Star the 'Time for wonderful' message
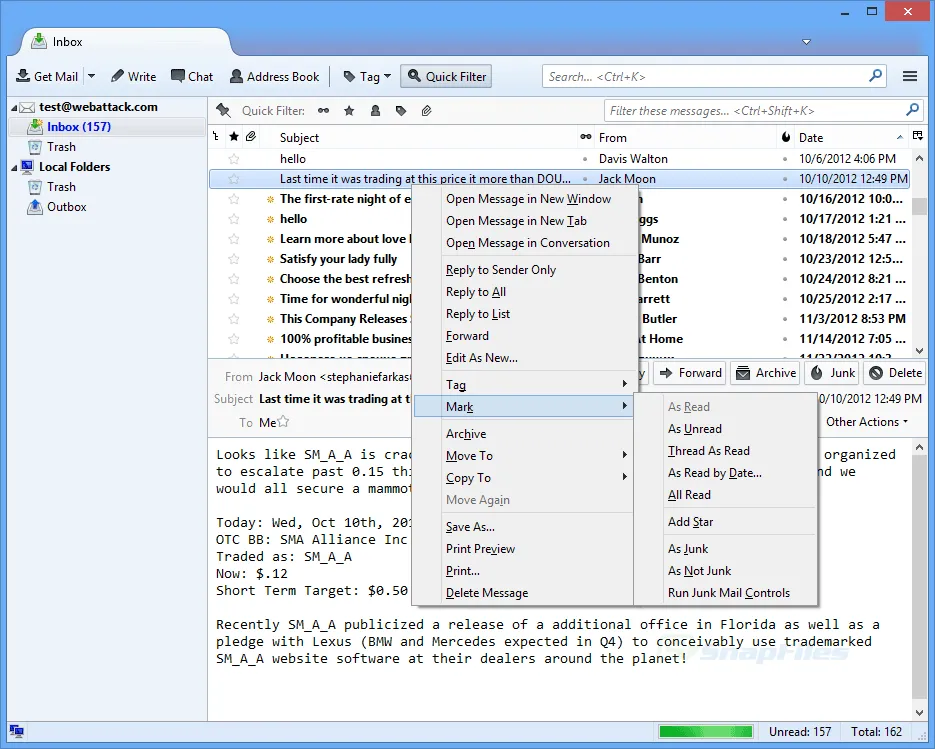Viewport: 935px width, 749px height. pos(234,299)
